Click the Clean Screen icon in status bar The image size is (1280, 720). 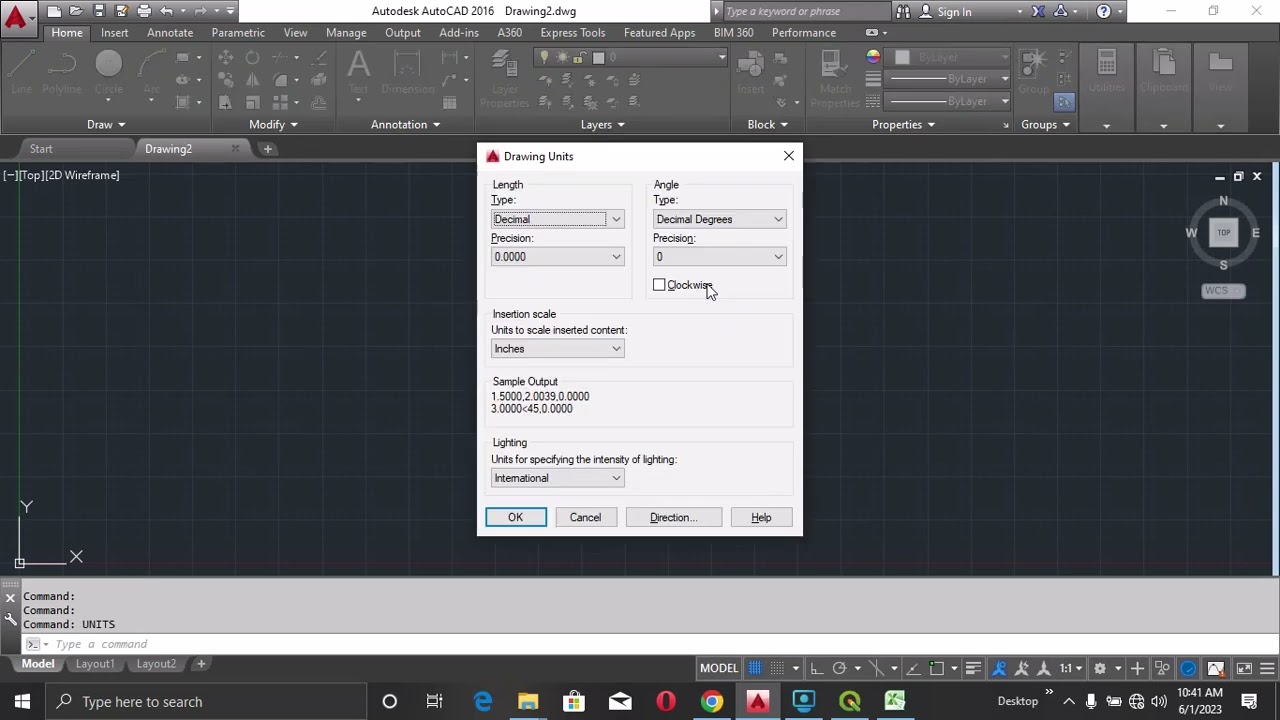[x=1244, y=668]
